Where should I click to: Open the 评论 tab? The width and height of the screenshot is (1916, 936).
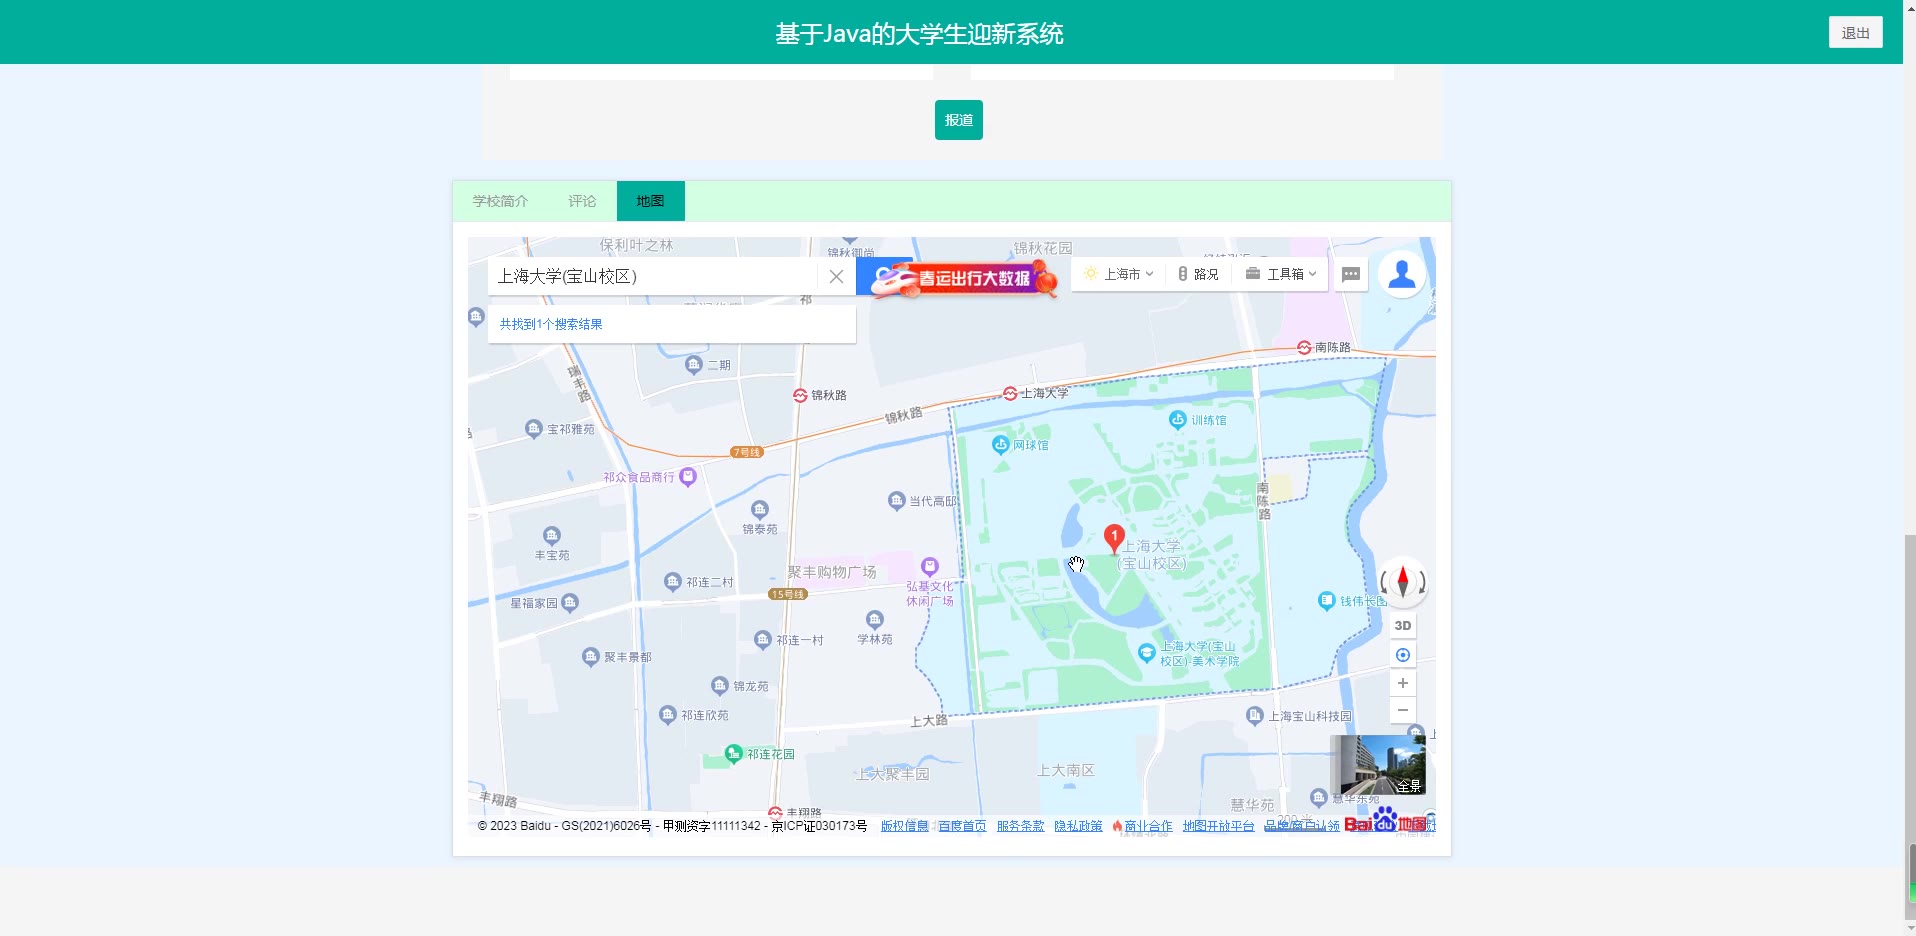(582, 201)
